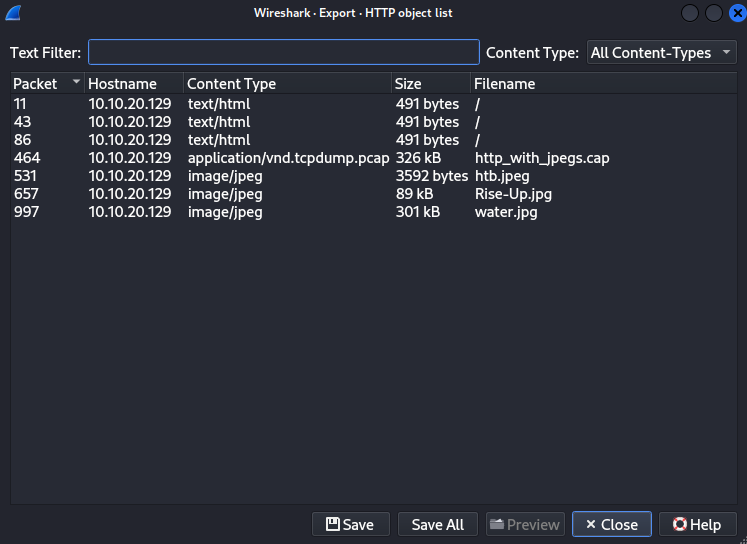The height and width of the screenshot is (544, 747).
Task: Sort by Hostname column header
Action: tap(133, 83)
